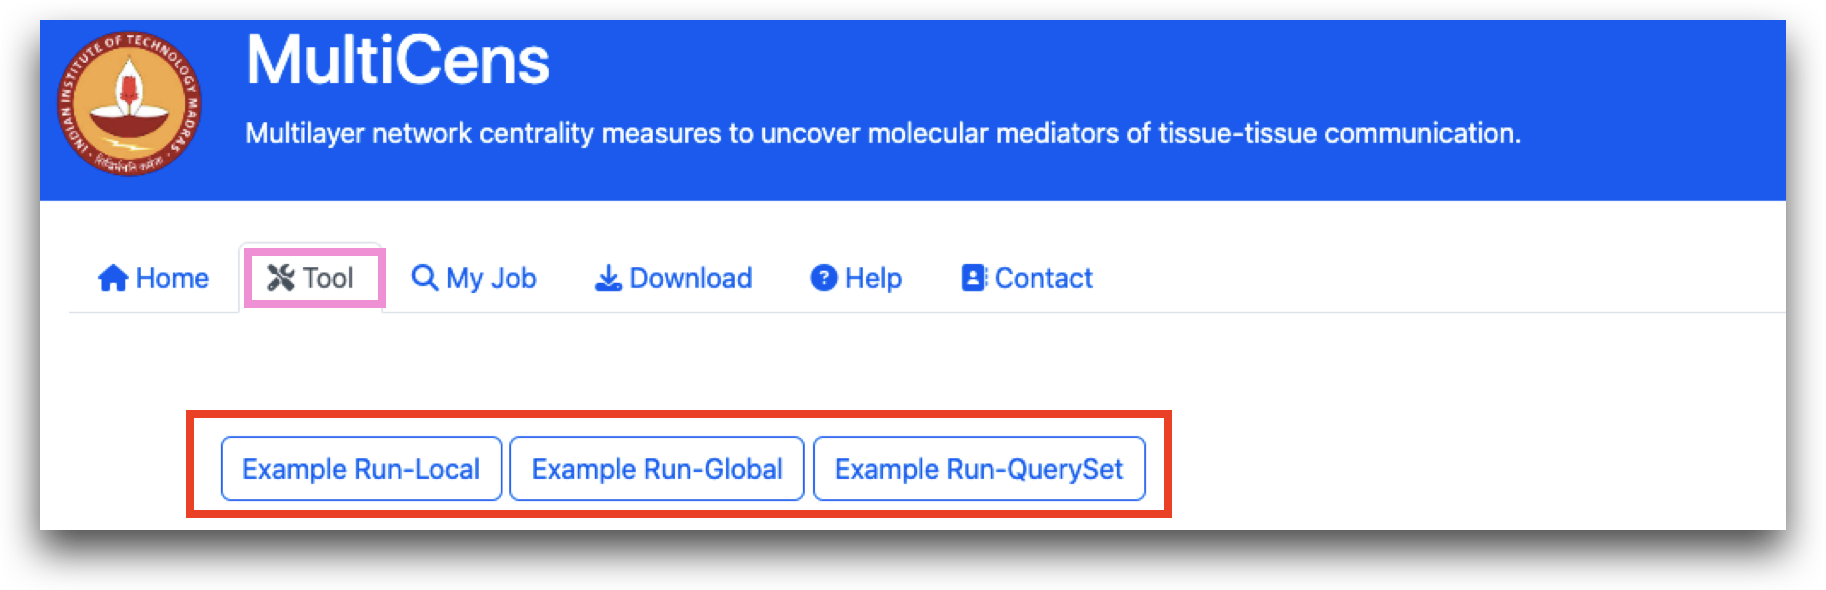The width and height of the screenshot is (1826, 590).
Task: Click the wrench and screwdriver Tool icon
Action: (281, 278)
